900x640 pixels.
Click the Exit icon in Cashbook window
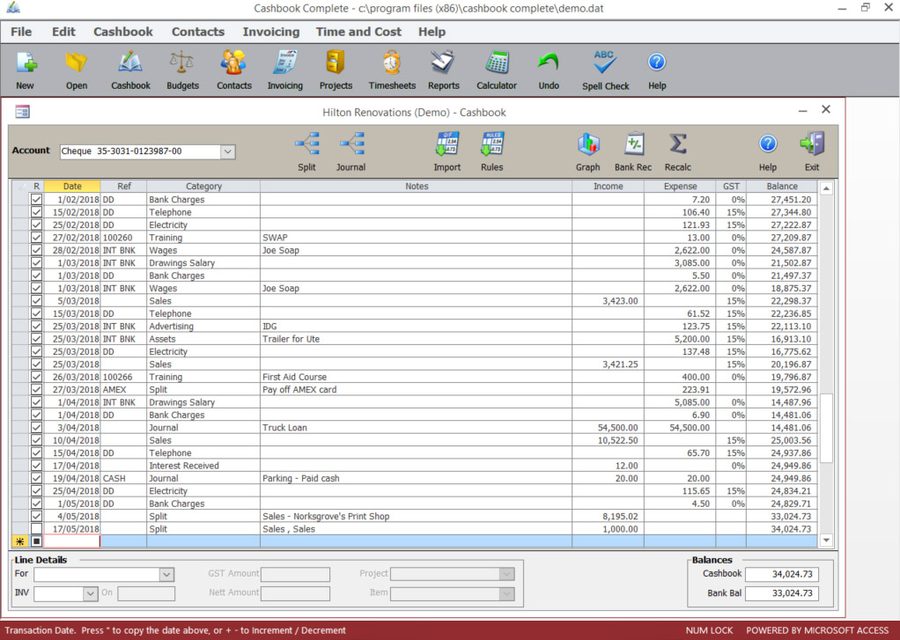pos(812,143)
